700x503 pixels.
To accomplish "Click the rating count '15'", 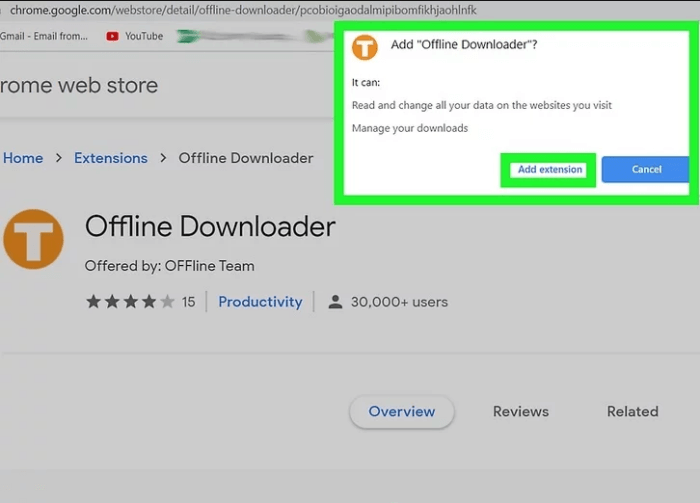I will click(x=188, y=302).
